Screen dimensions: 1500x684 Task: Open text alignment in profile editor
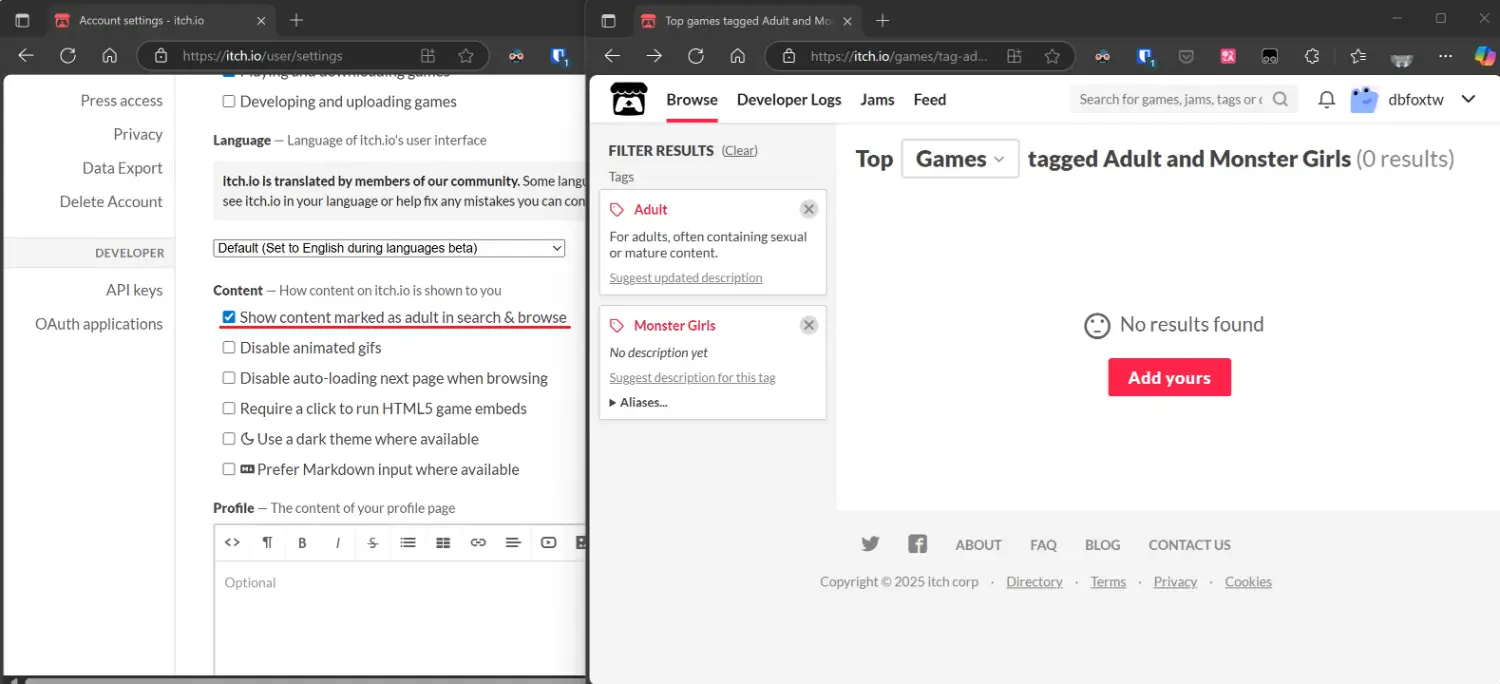[513, 542]
